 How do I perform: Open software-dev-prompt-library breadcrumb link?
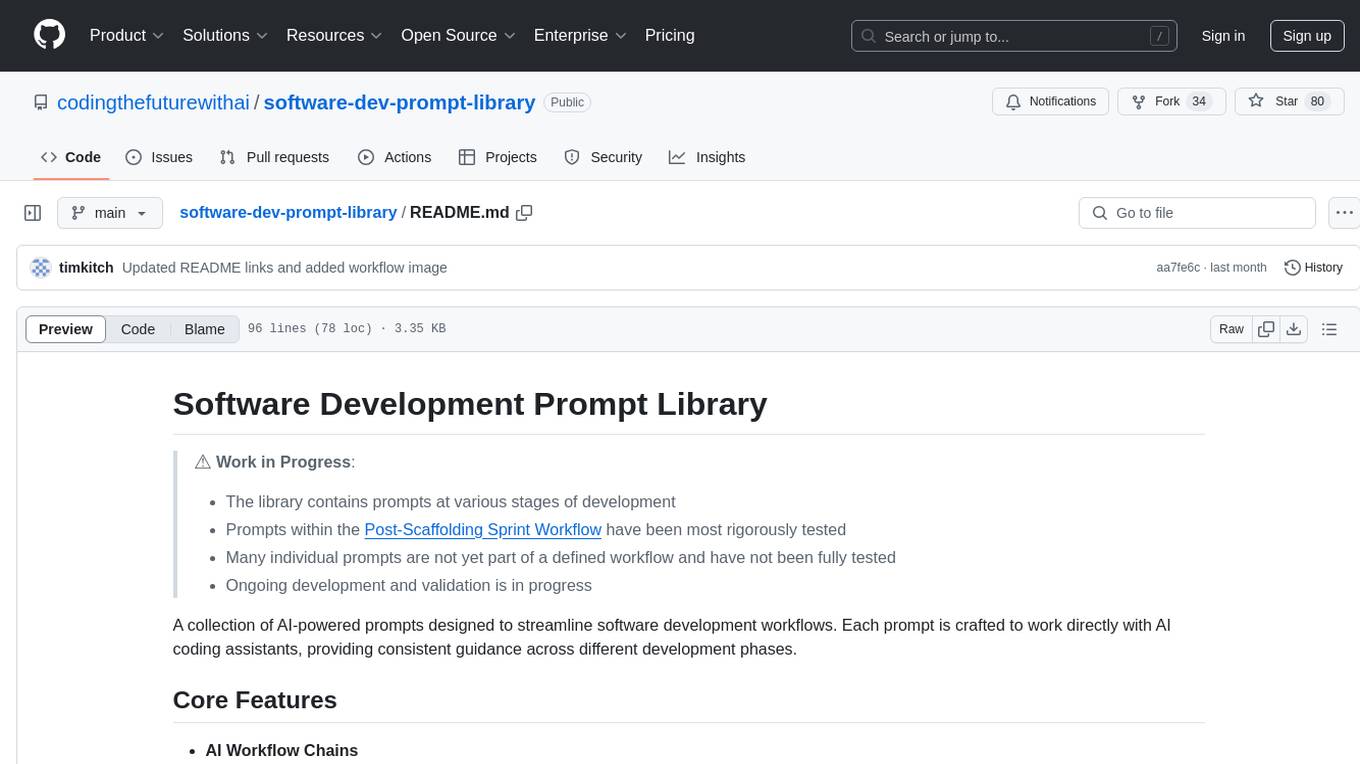pos(288,213)
